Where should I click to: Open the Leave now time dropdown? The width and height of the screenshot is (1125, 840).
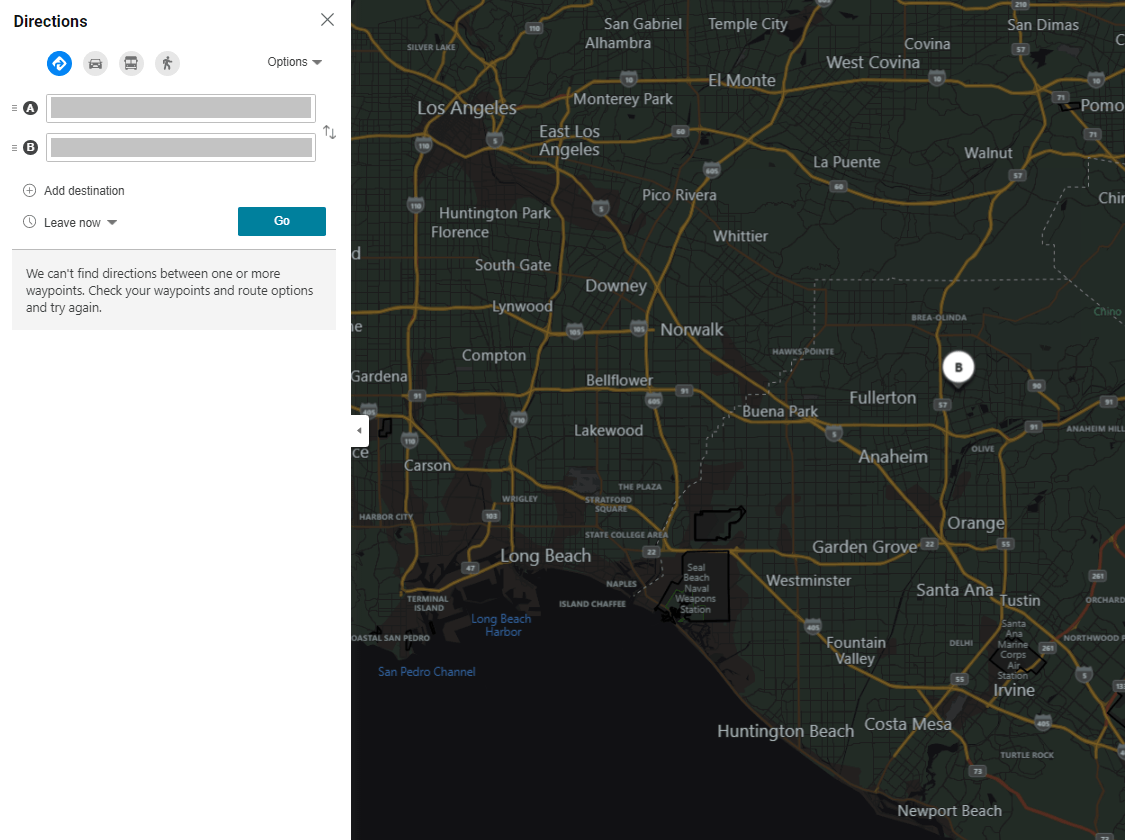click(x=70, y=222)
